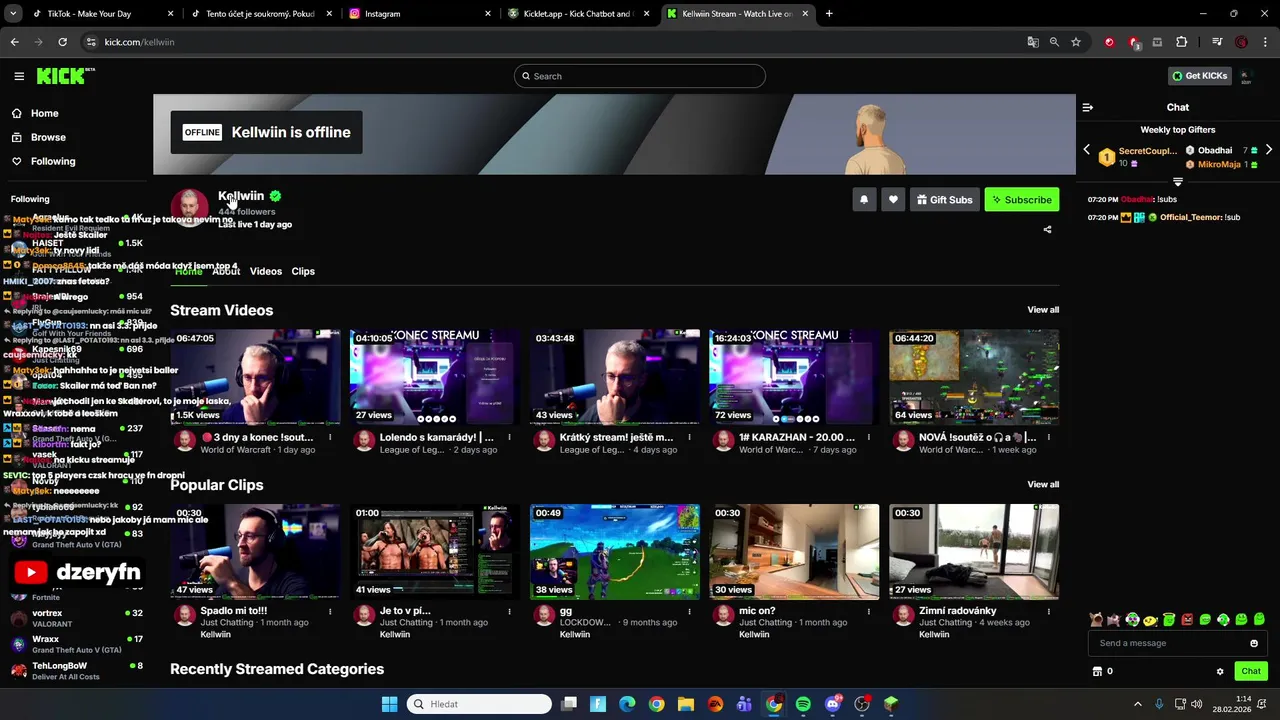The height and width of the screenshot is (720, 1280).
Task: Open options menu for 'mic on?' clip
Action: (x=869, y=611)
